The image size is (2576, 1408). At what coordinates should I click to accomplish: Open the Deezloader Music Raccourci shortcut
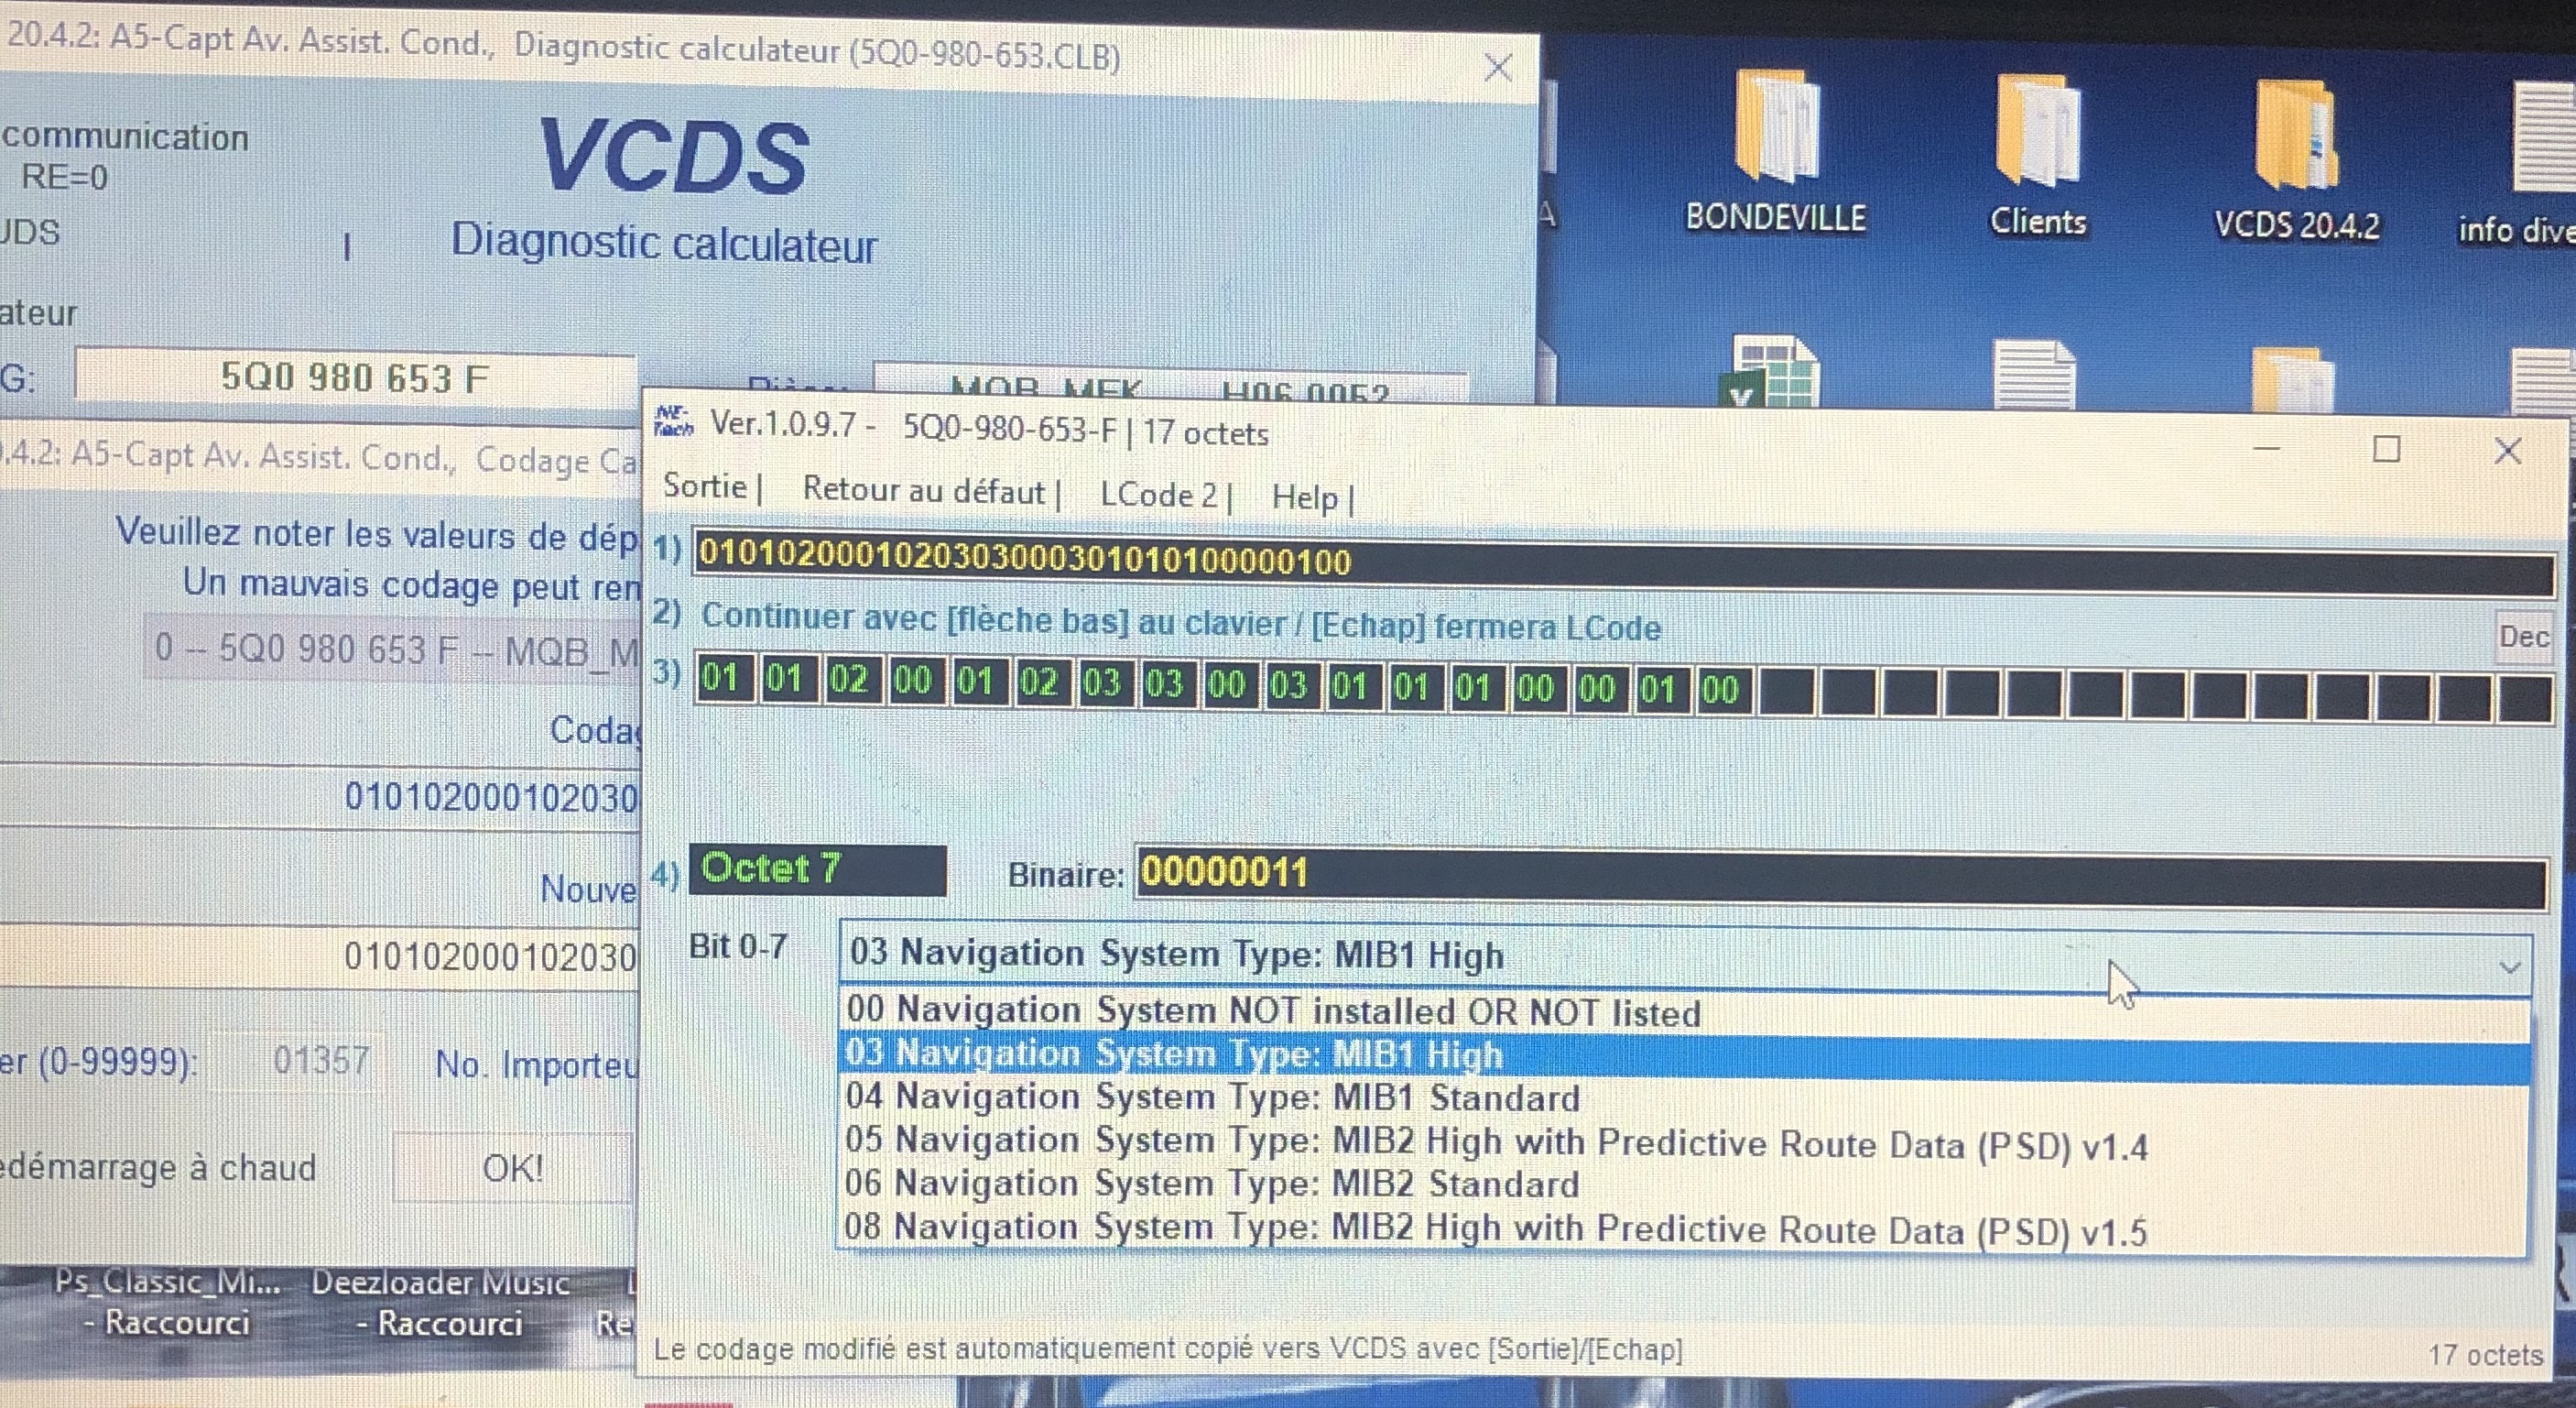440,1303
